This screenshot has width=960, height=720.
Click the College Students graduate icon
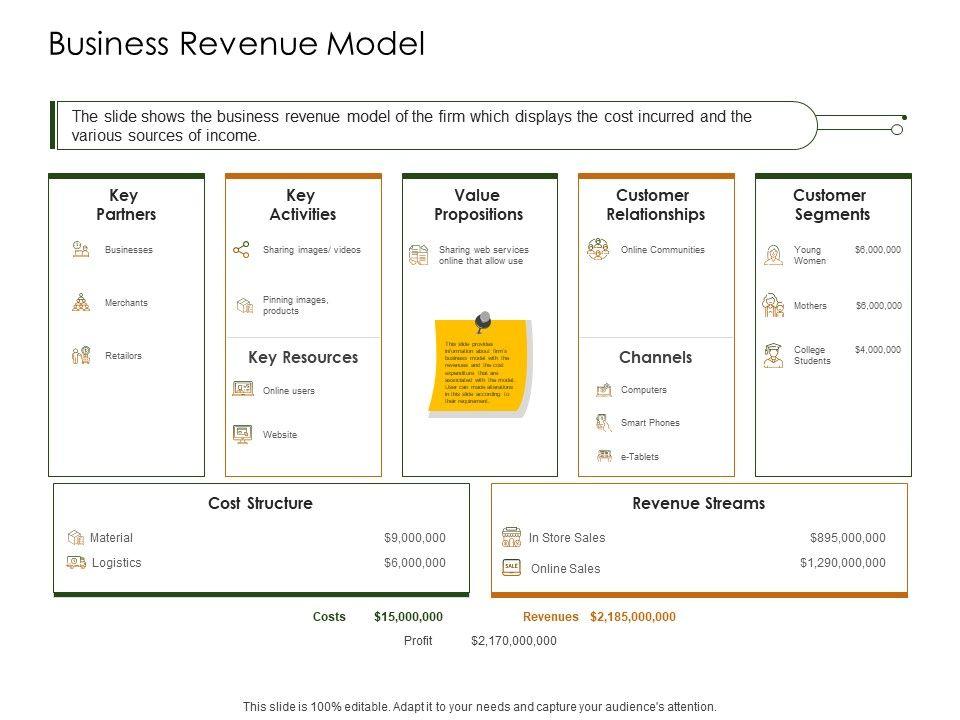click(x=773, y=355)
